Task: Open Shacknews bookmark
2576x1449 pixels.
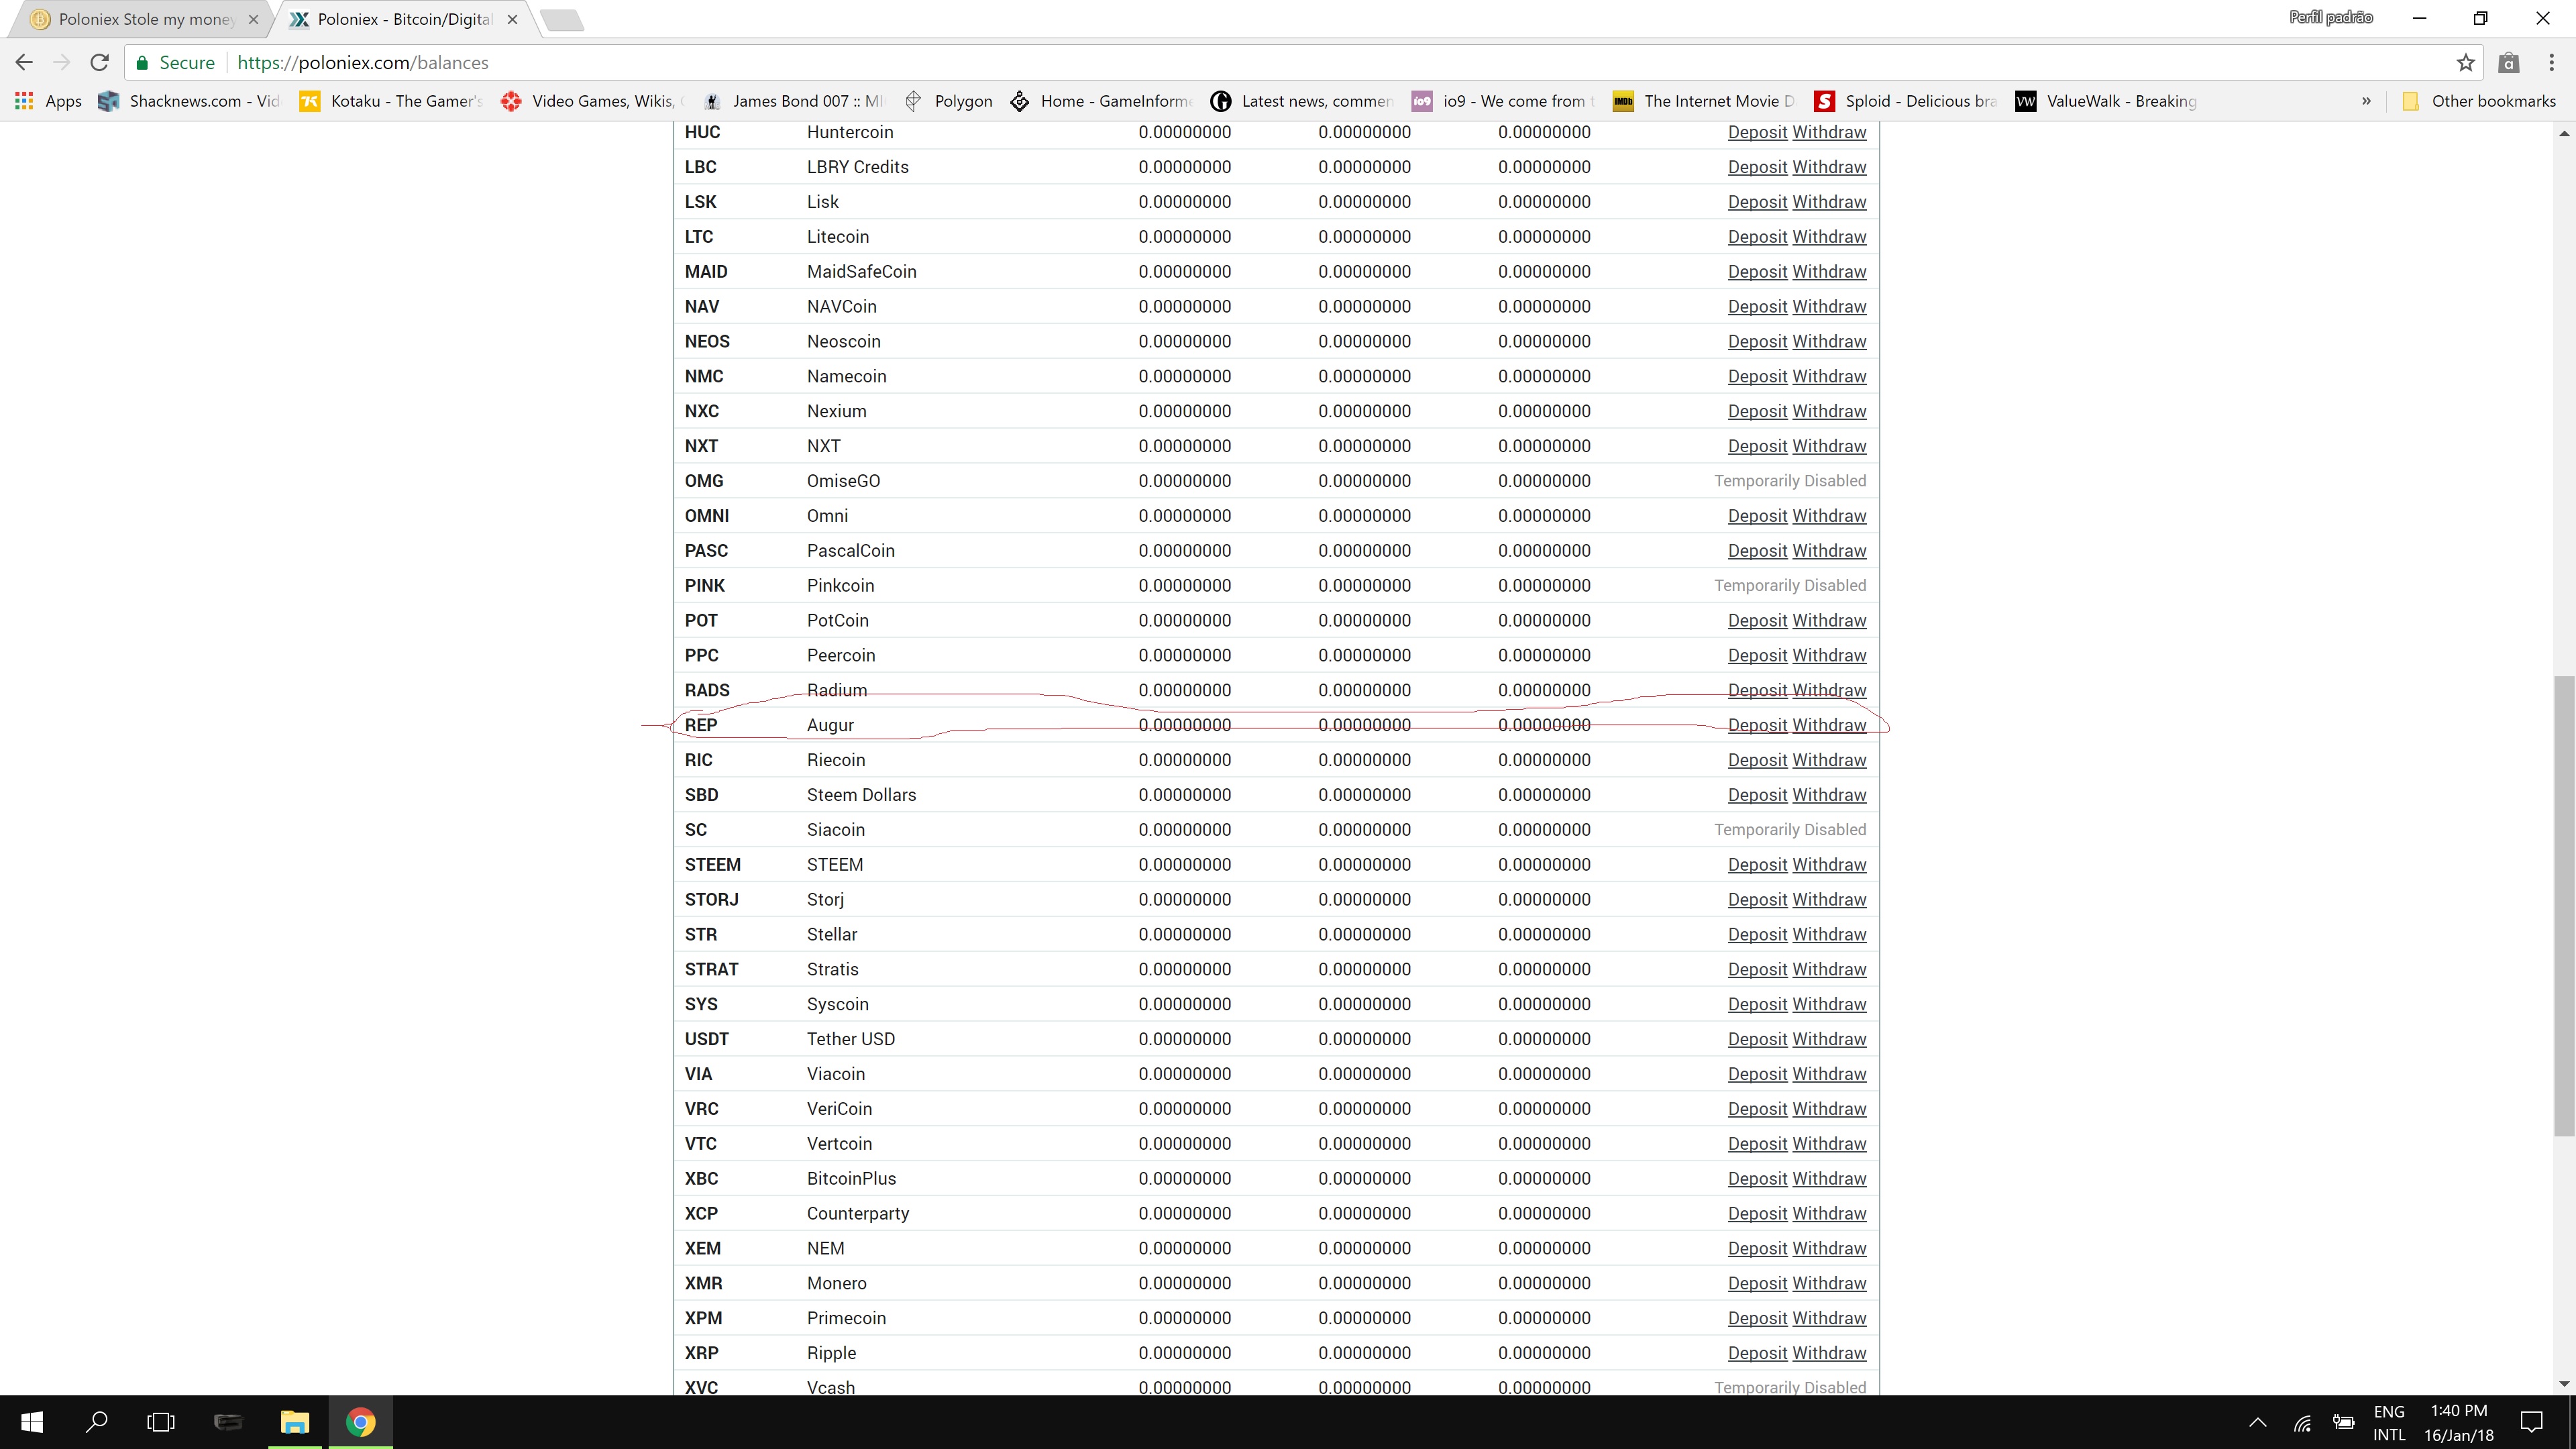Action: [x=190, y=101]
